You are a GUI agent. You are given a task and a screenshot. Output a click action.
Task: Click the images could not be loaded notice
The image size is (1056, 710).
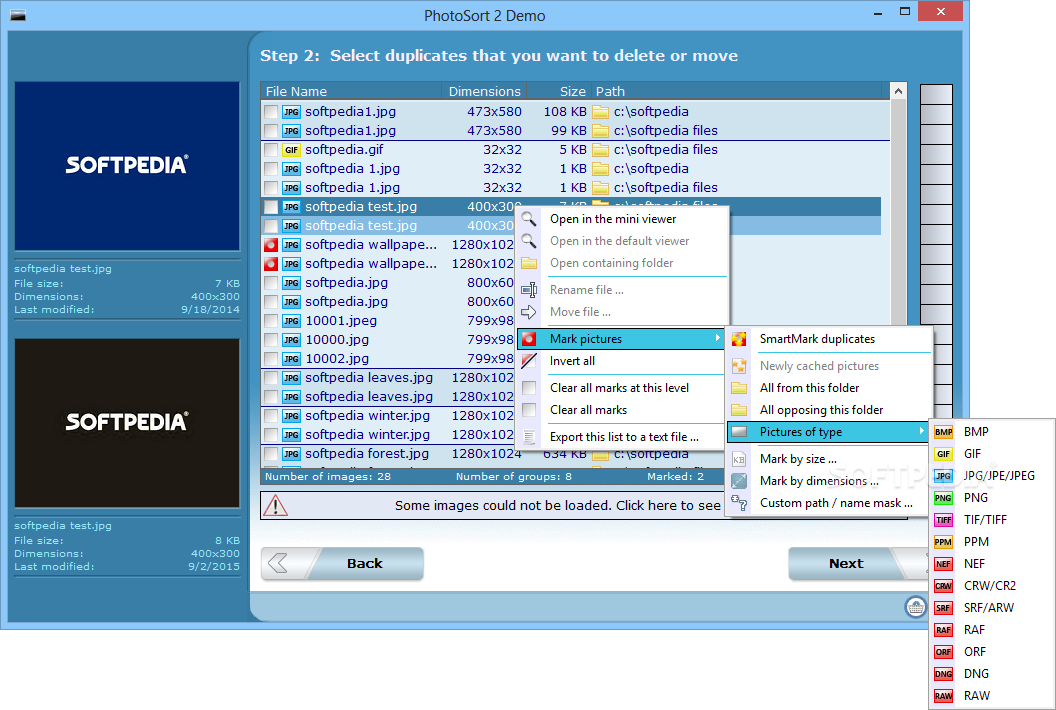(x=557, y=505)
